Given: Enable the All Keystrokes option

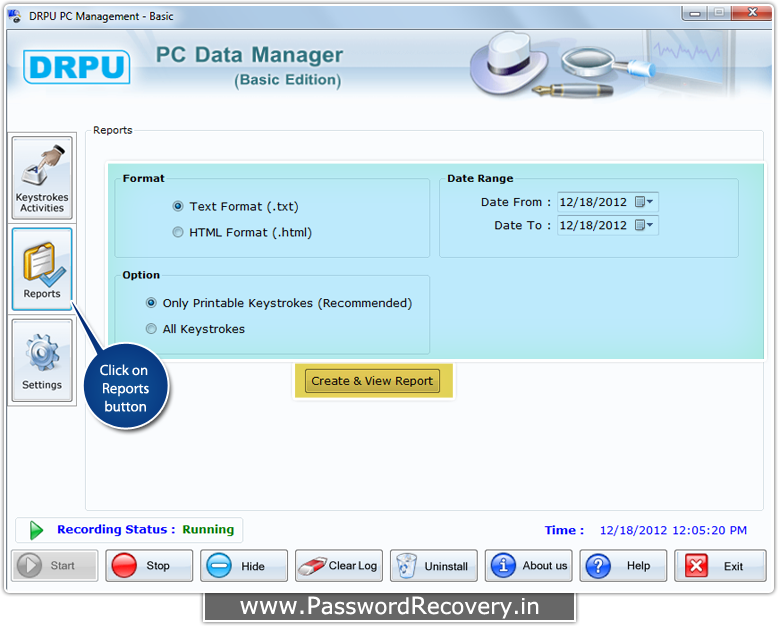Looking at the screenshot, I should [152, 329].
